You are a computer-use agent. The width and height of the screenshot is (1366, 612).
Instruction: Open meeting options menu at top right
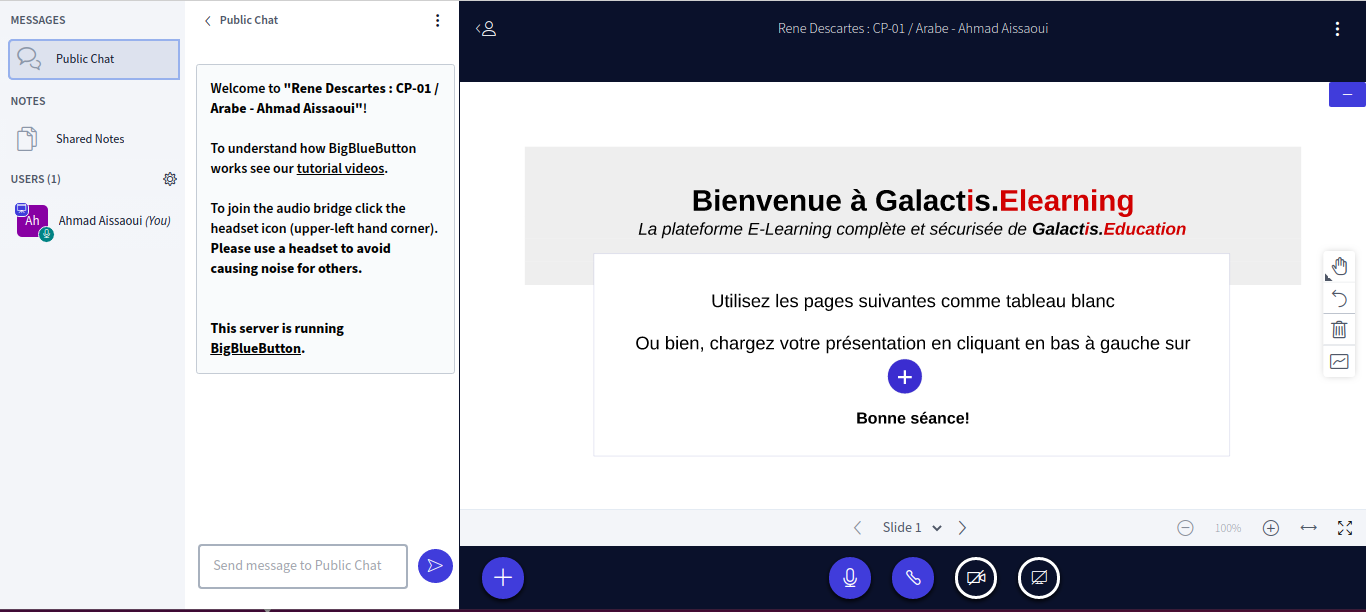(1337, 29)
